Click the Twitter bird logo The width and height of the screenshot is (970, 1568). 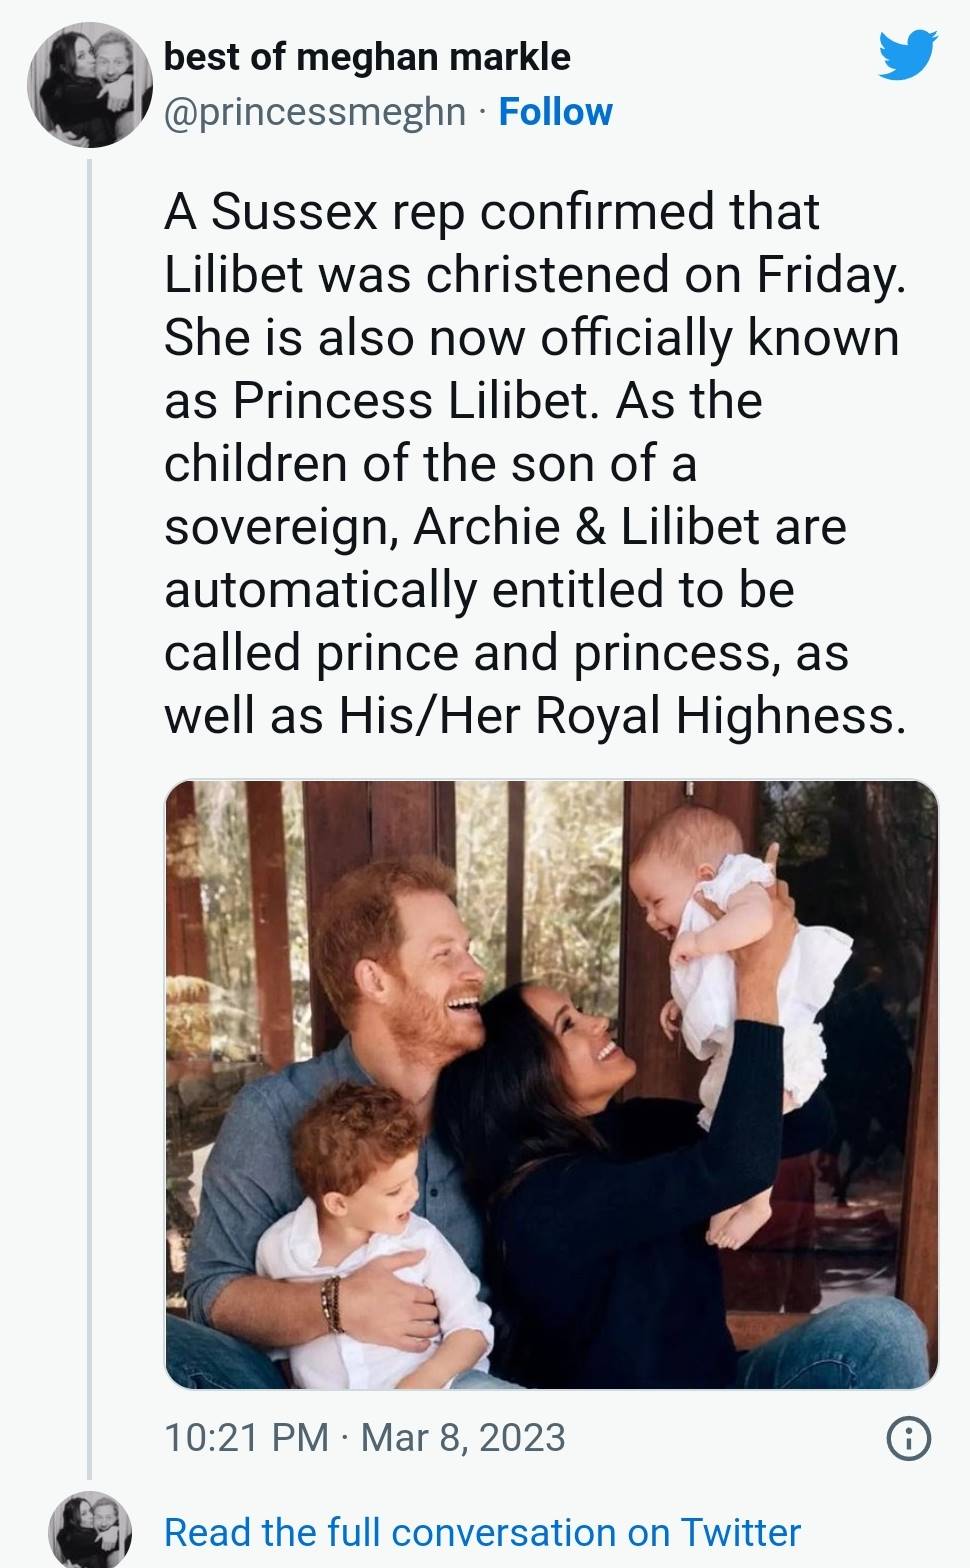coord(907,54)
